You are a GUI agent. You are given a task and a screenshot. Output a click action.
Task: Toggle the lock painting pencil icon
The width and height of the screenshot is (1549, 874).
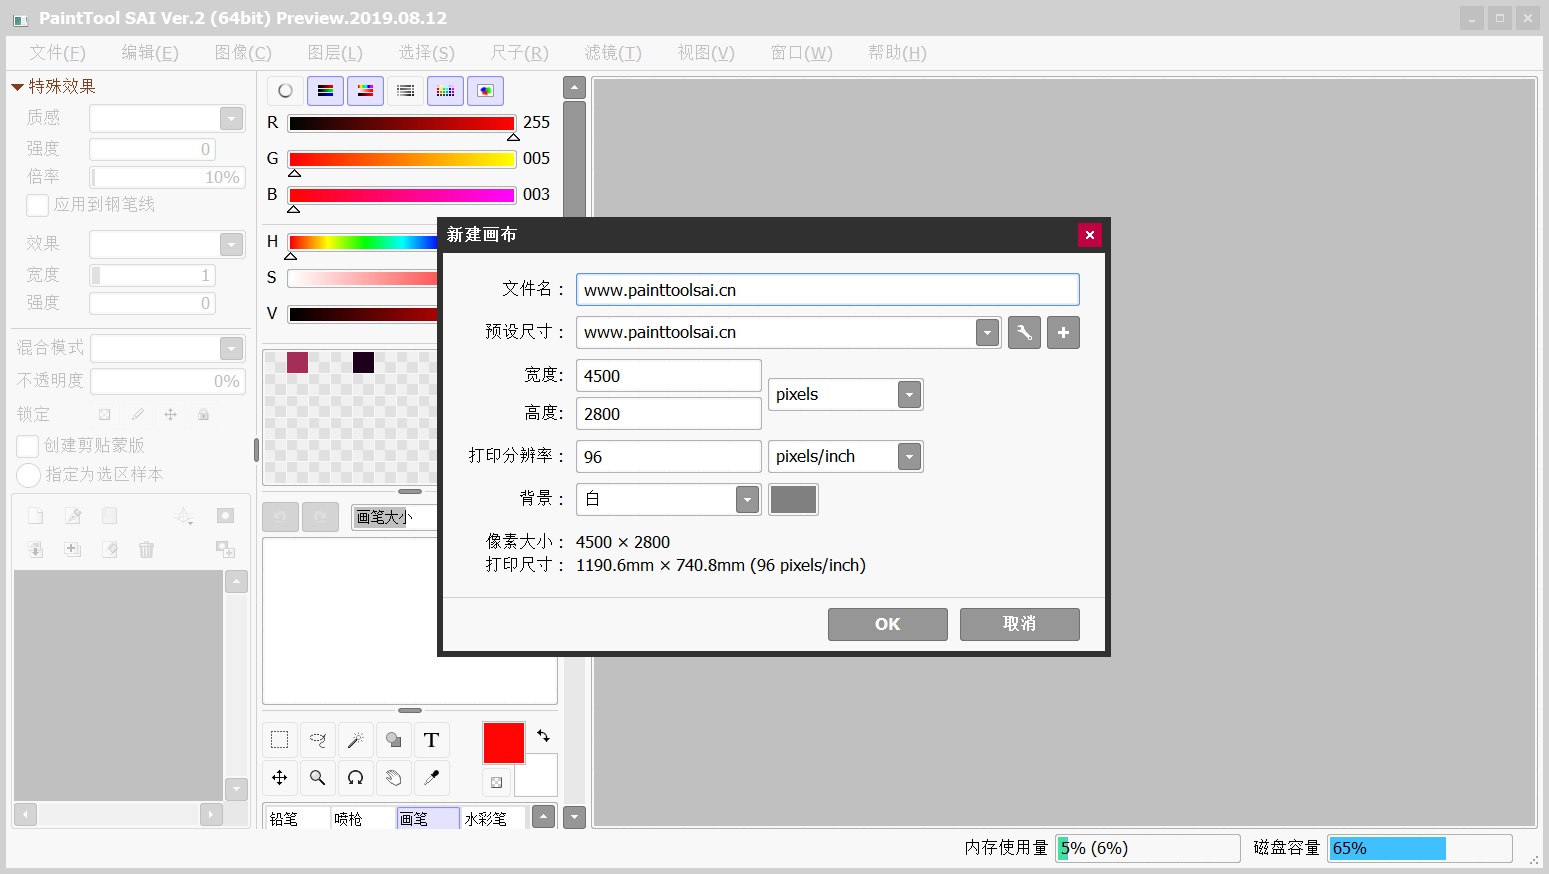coord(137,414)
